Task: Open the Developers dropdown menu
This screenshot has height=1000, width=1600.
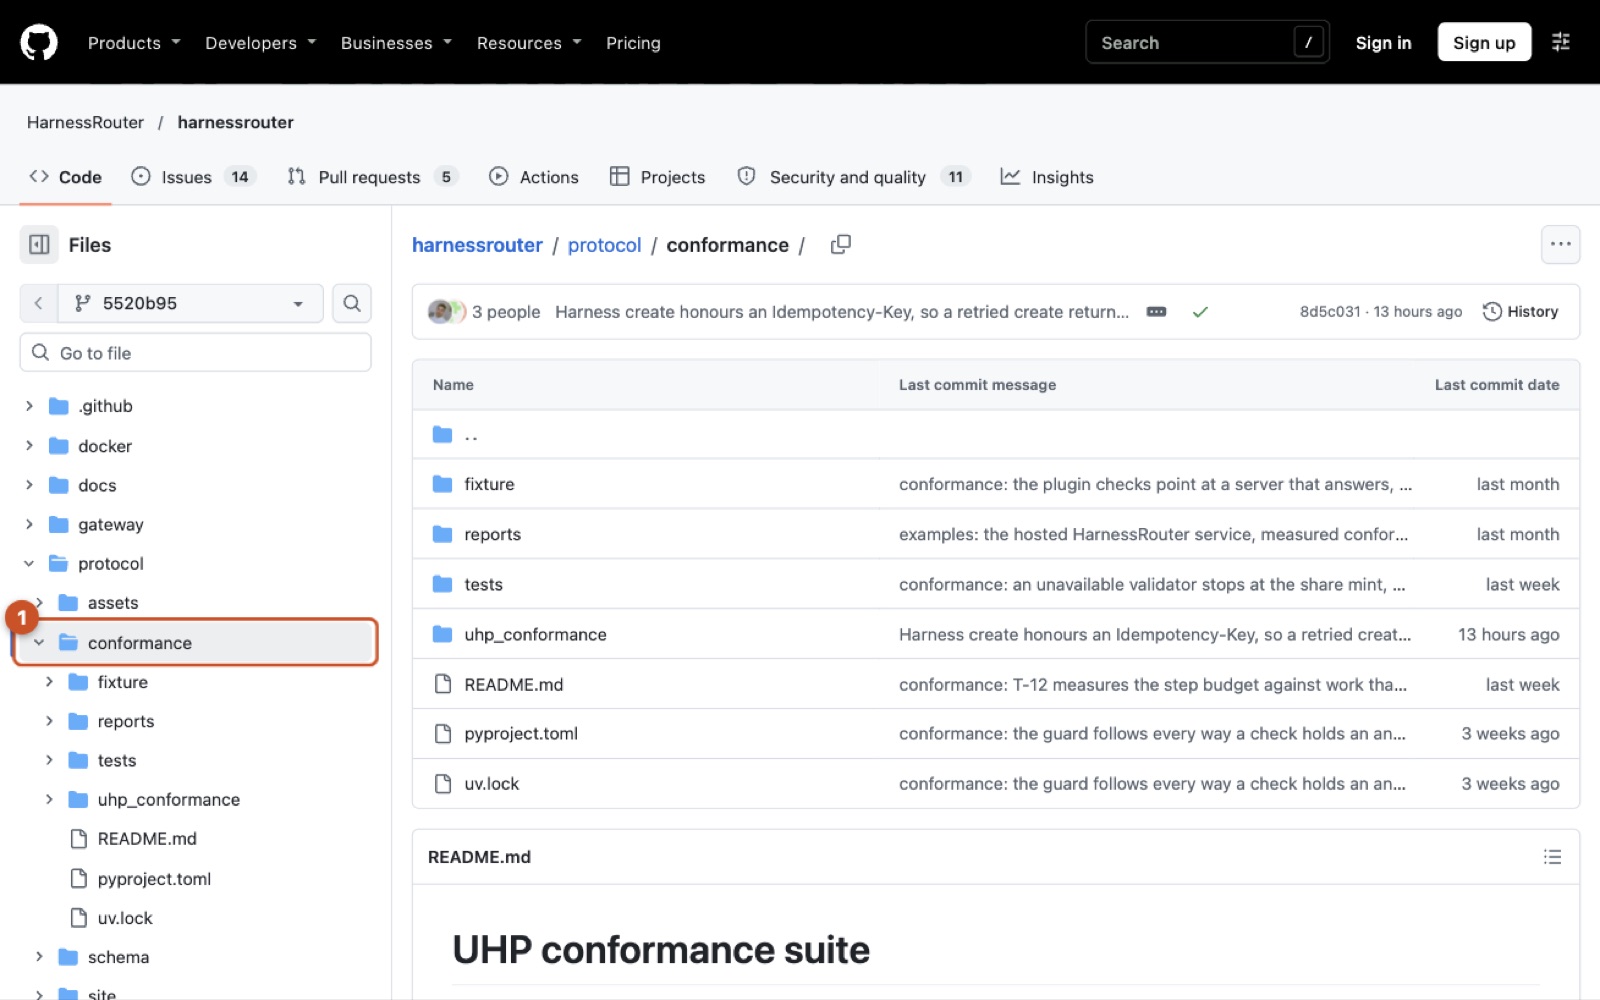Action: pos(261,43)
